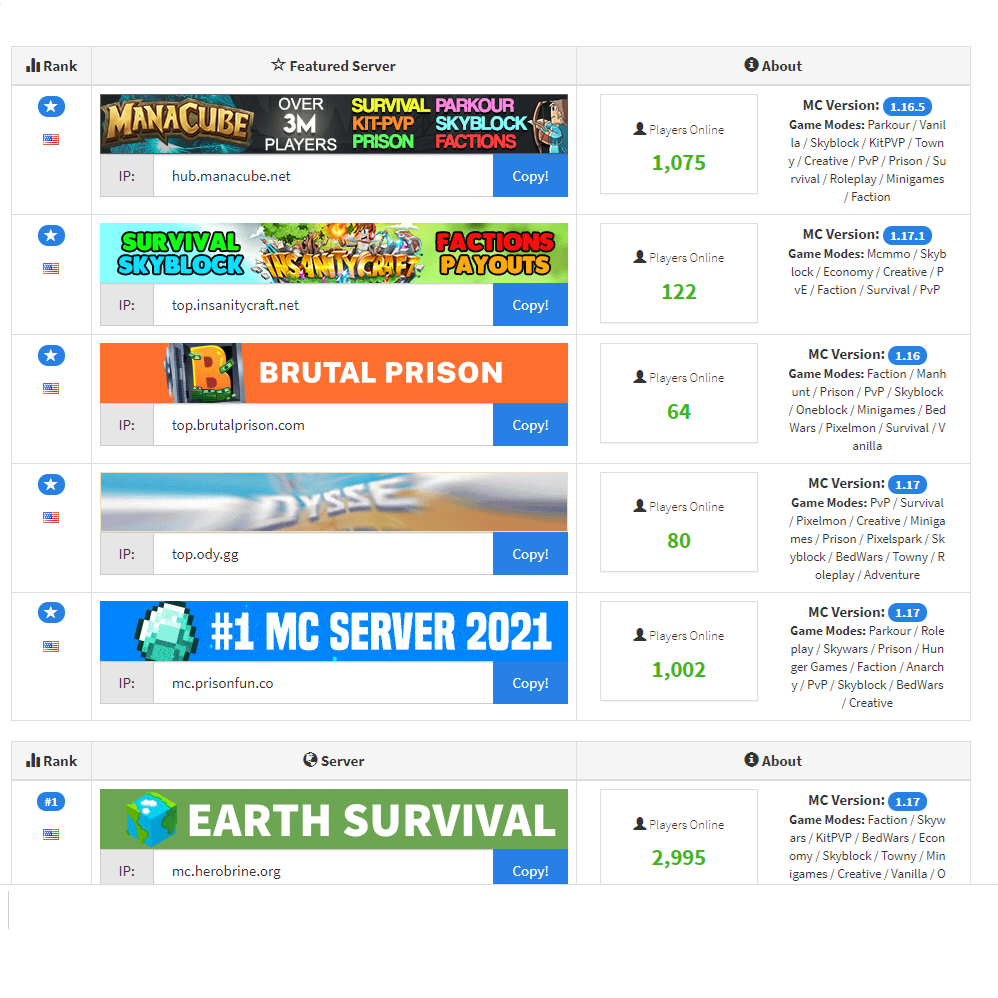
Task: Click the info icon in lower table About header
Action: (752, 759)
